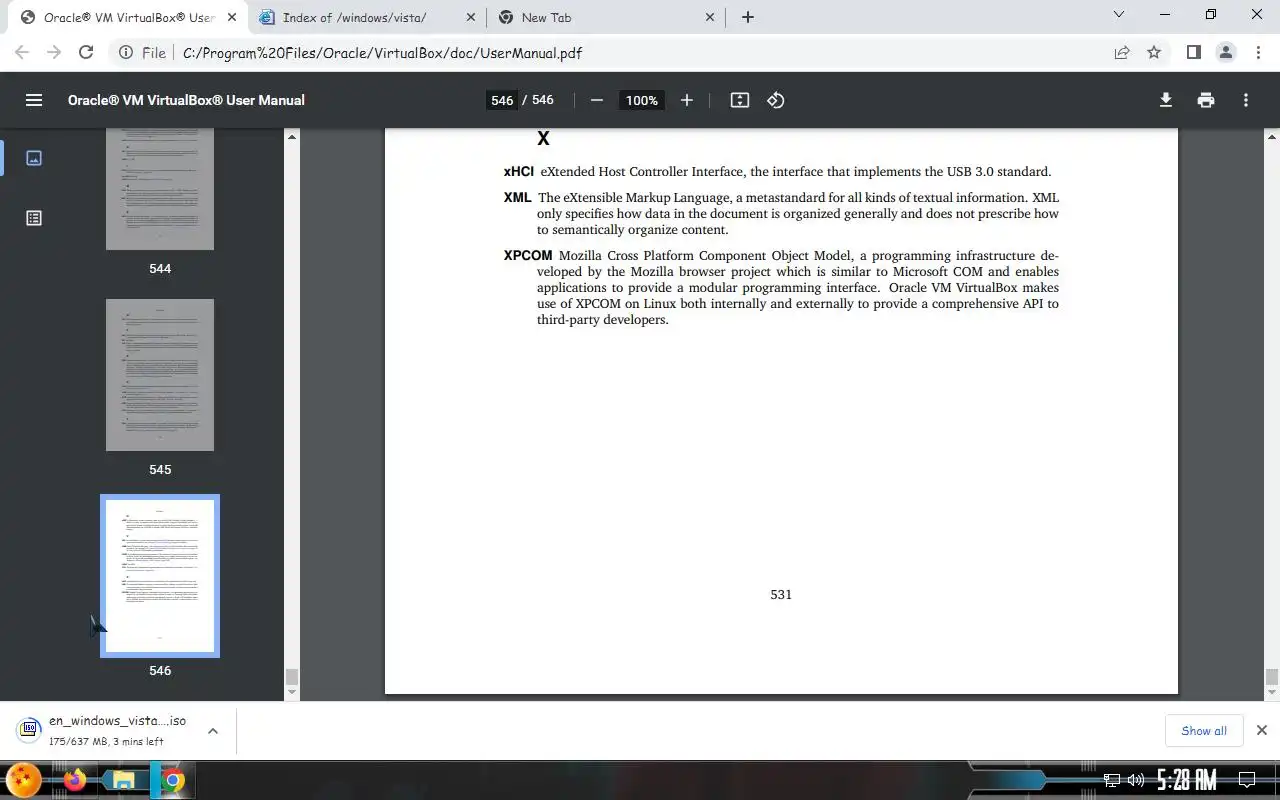Download the PDF file

[x=1166, y=100]
